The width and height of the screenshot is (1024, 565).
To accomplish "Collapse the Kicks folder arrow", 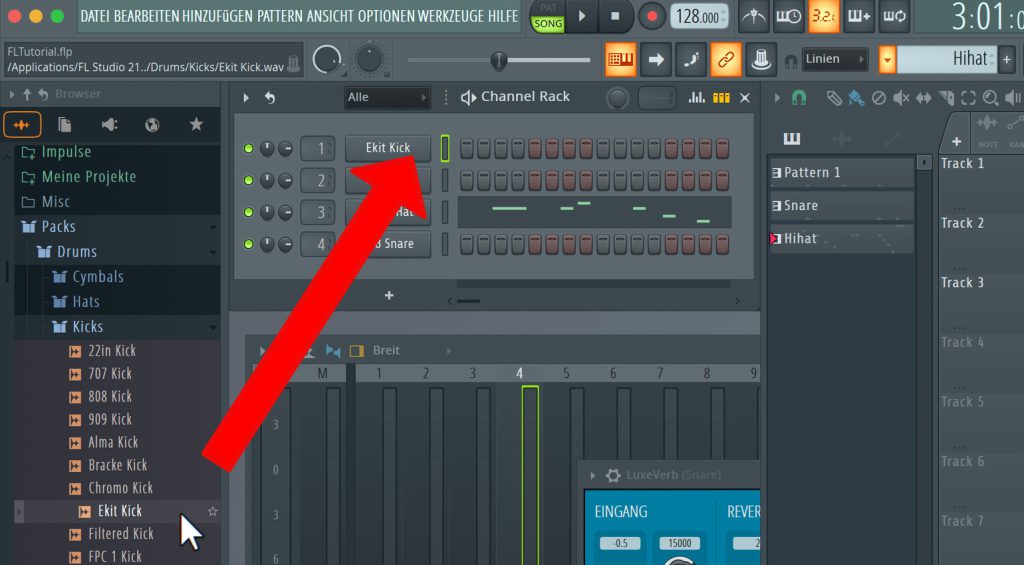I will click(x=213, y=327).
